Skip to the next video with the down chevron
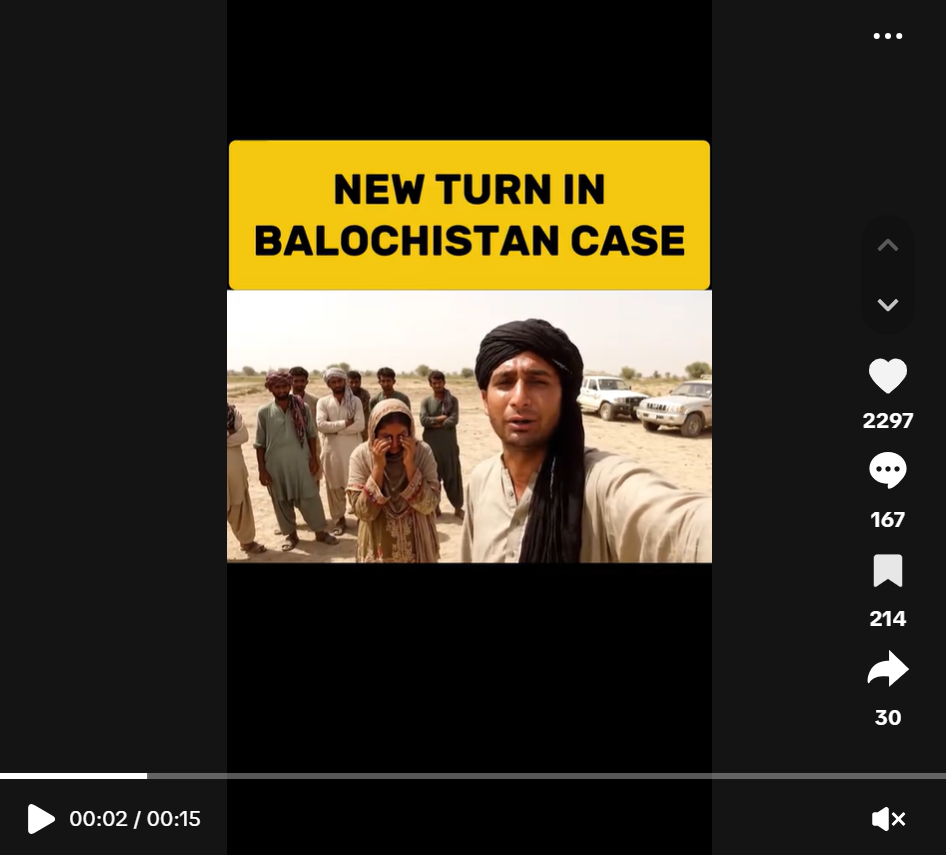 tap(887, 305)
